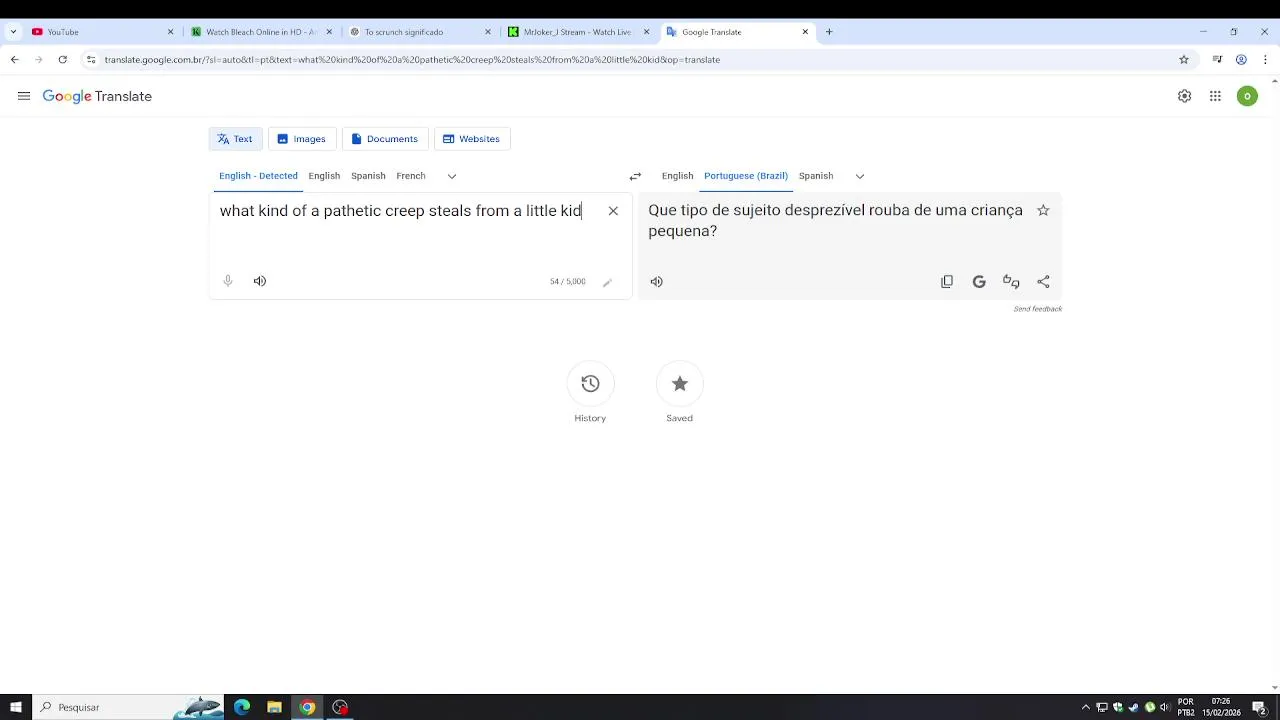Click the Send feedback link
The height and width of the screenshot is (720, 1280).
coord(1038,309)
